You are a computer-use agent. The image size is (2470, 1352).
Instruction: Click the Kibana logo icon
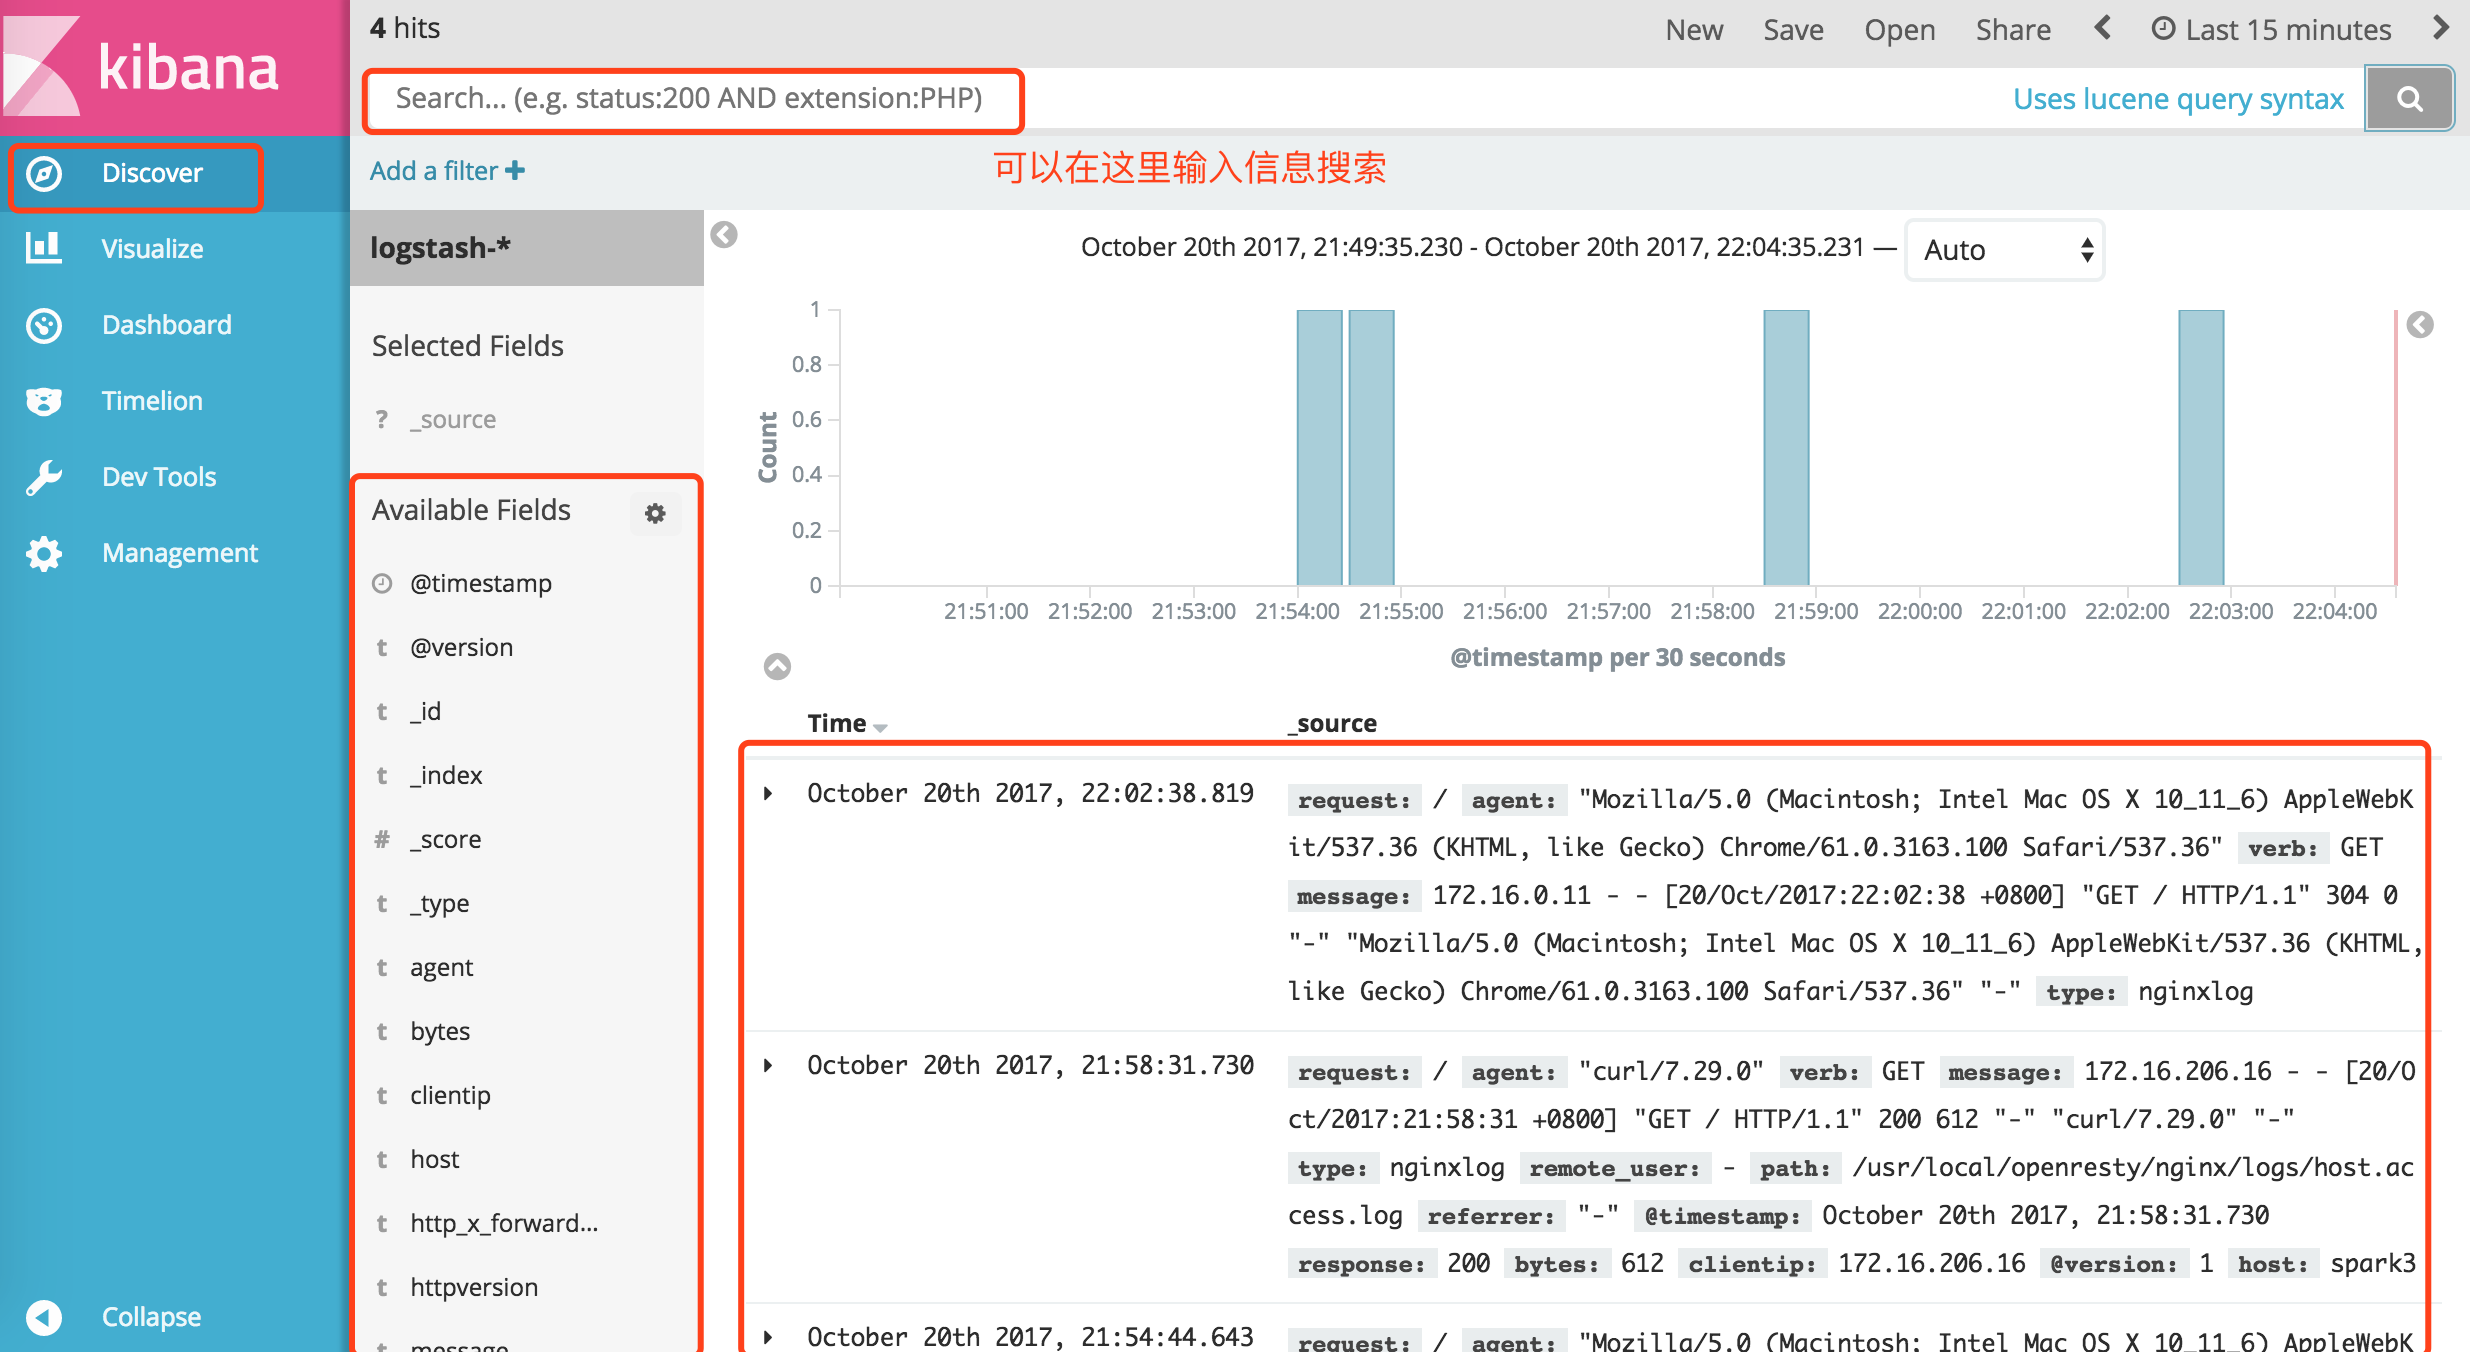pyautogui.click(x=42, y=68)
